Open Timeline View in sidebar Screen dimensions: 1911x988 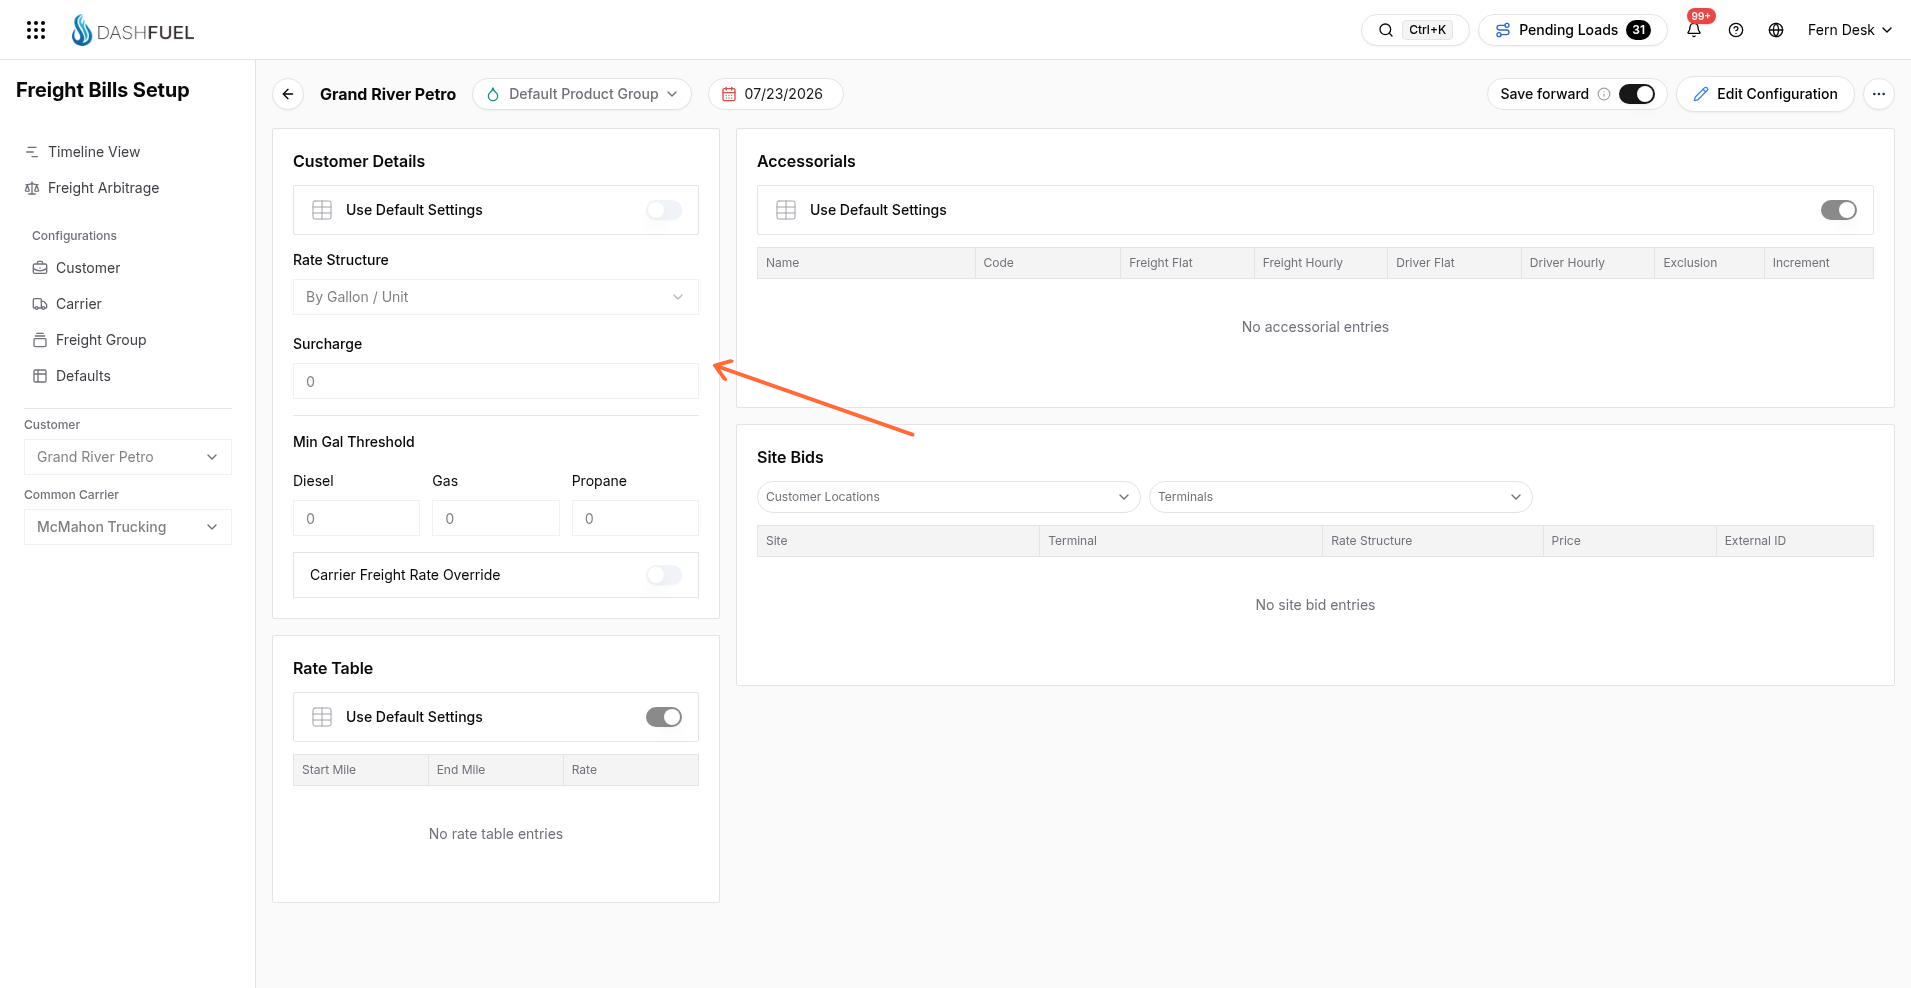point(94,152)
